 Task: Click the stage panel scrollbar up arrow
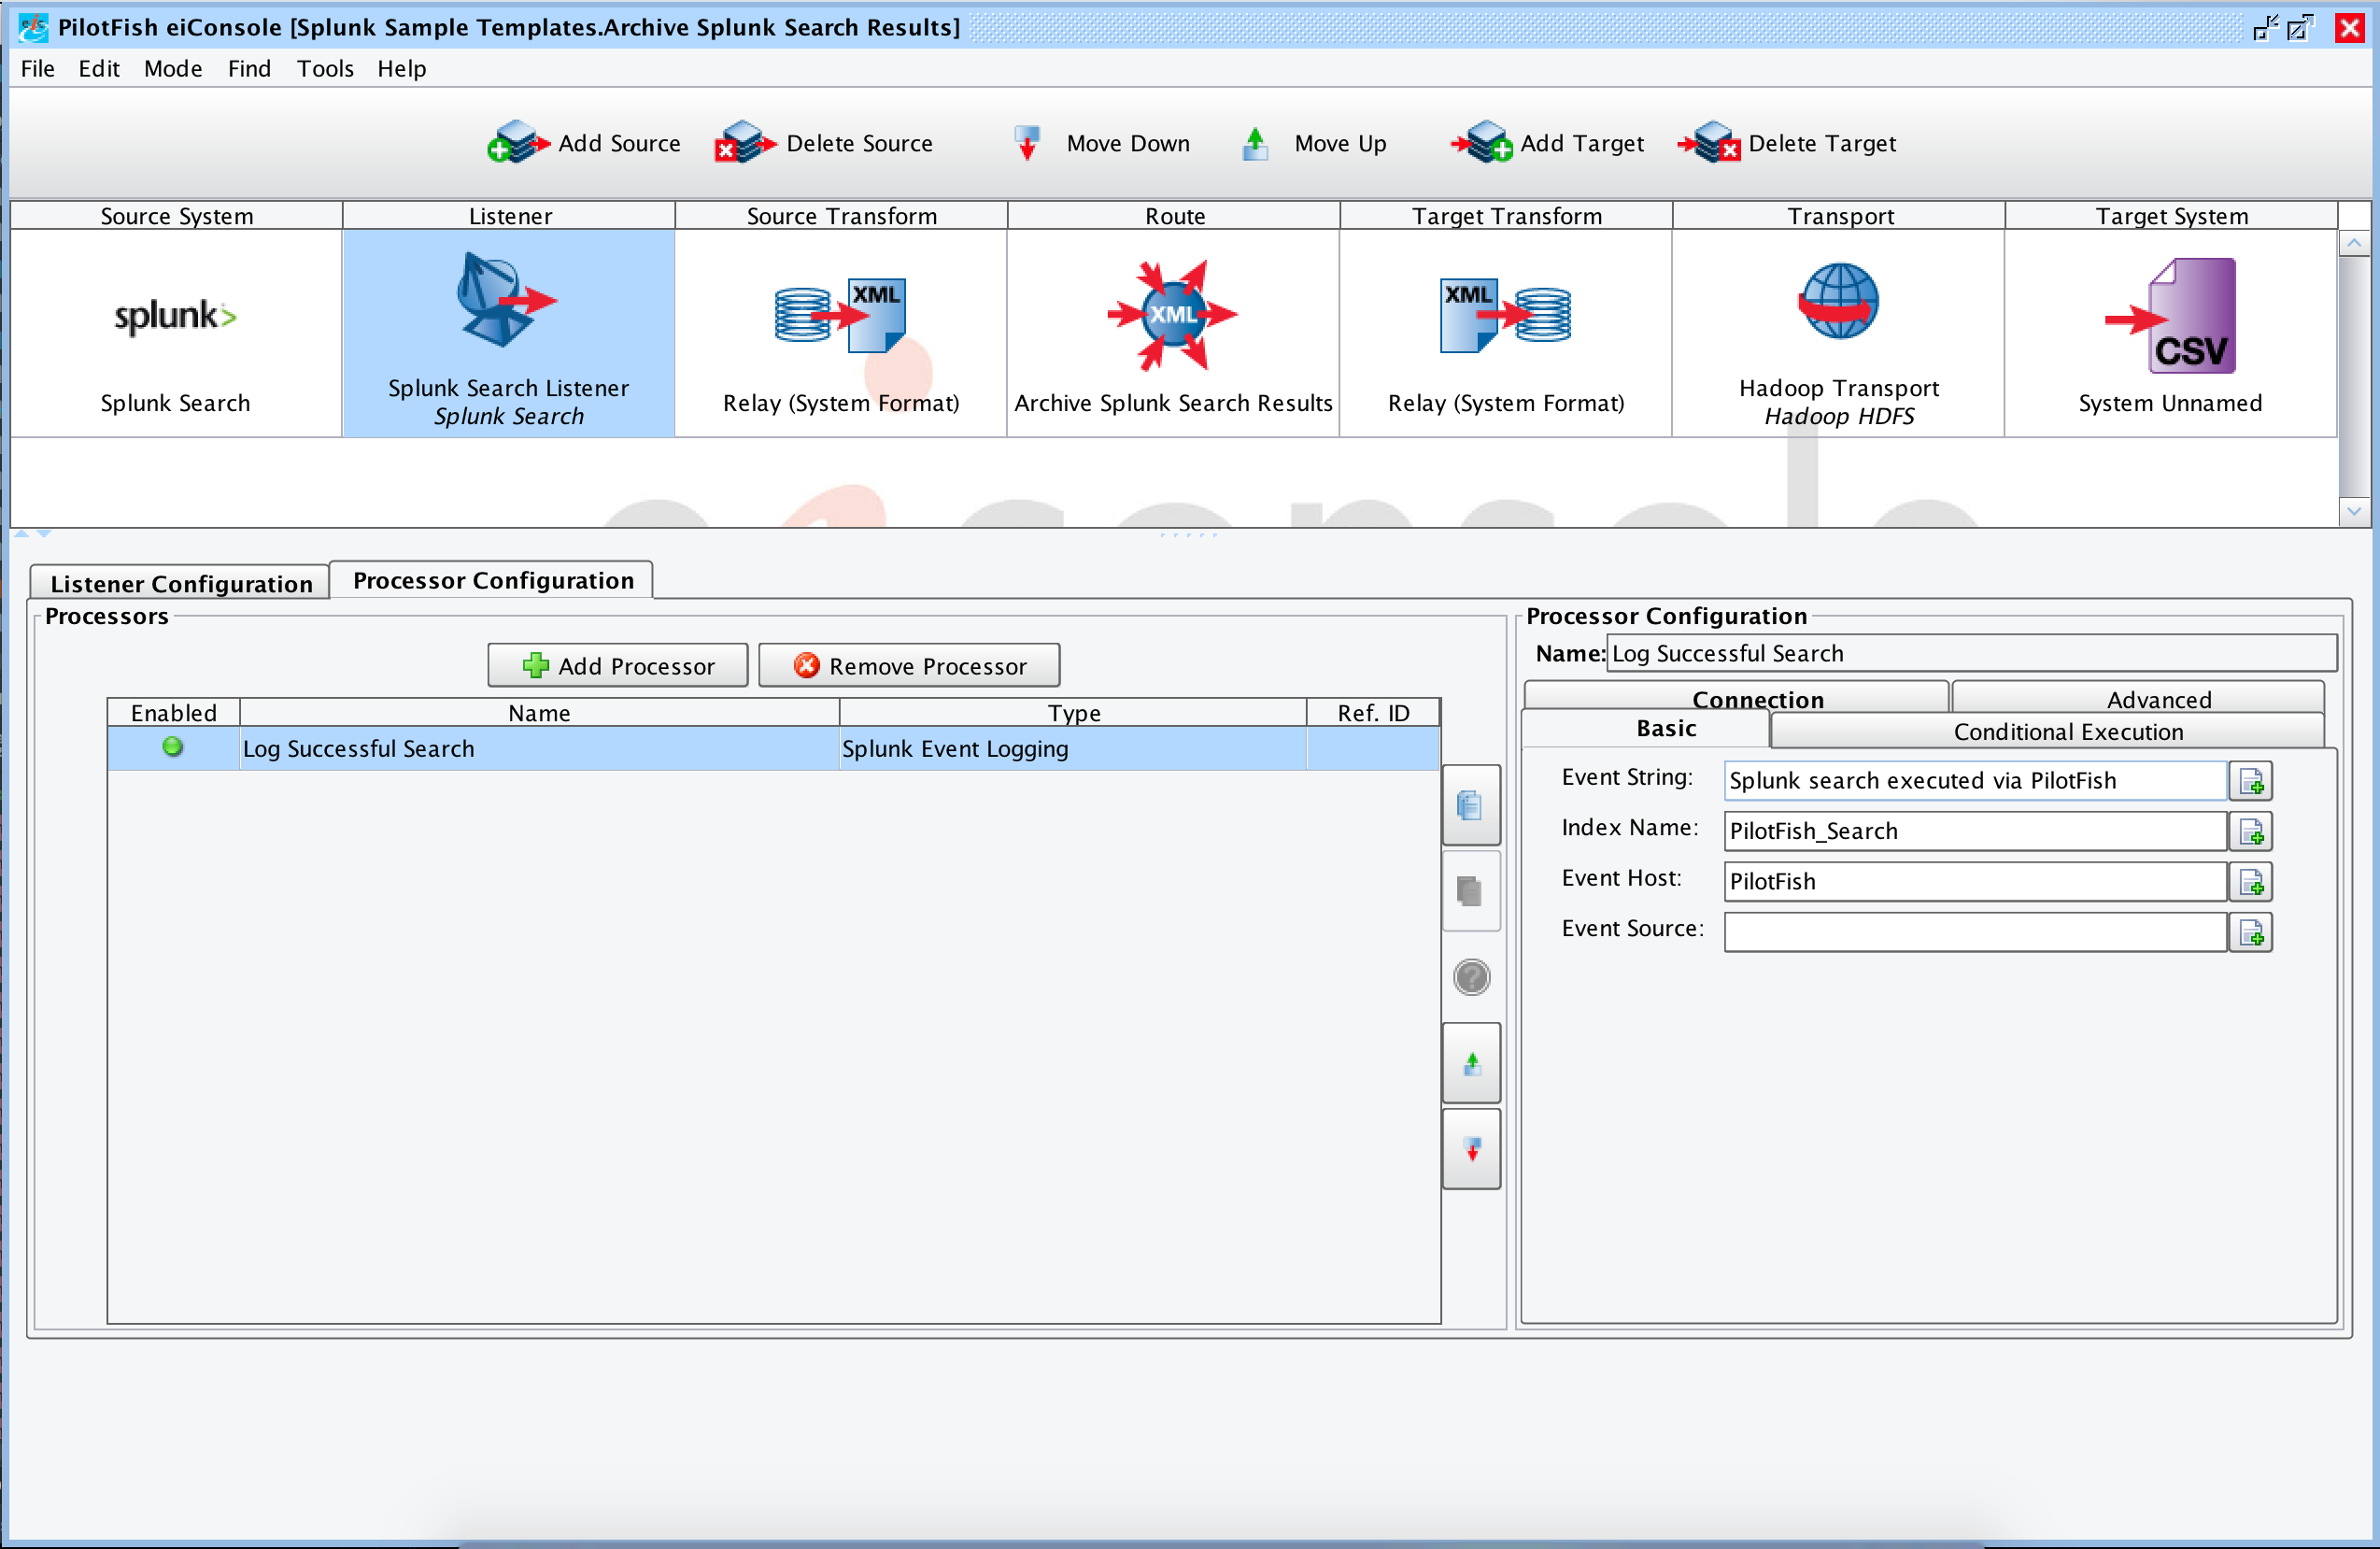point(2354,243)
